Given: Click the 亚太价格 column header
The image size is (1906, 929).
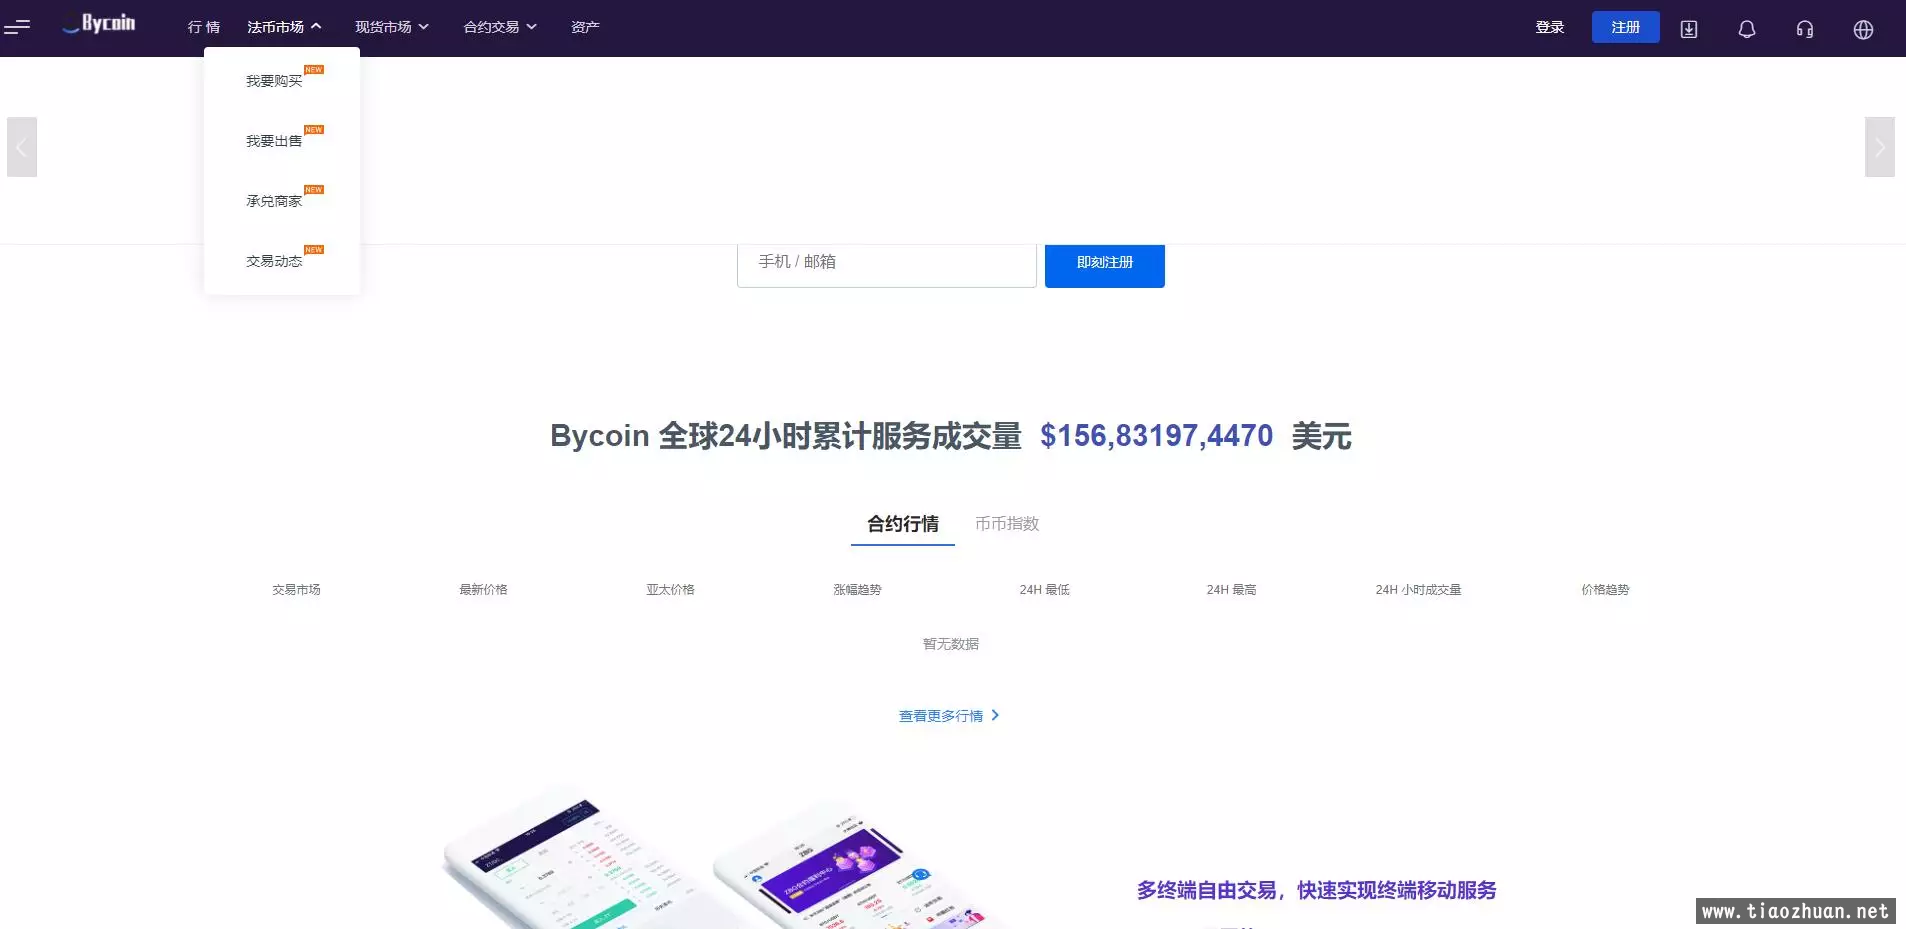Looking at the screenshot, I should click(x=670, y=590).
